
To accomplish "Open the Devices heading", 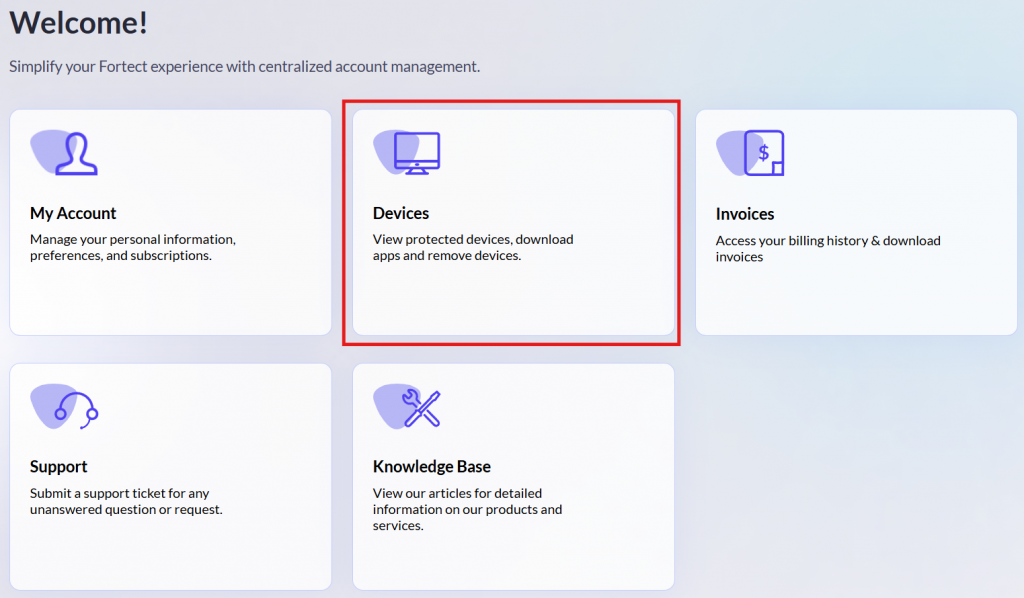I will click(401, 213).
